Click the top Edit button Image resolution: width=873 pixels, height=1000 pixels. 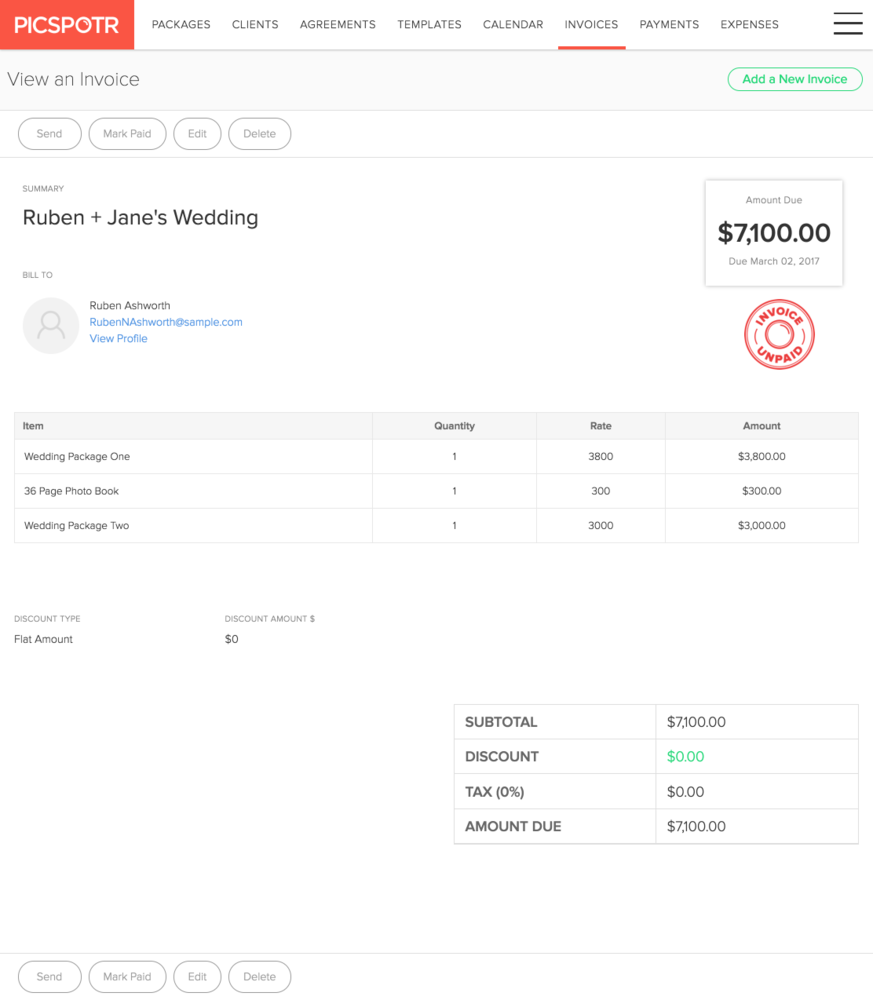197,134
